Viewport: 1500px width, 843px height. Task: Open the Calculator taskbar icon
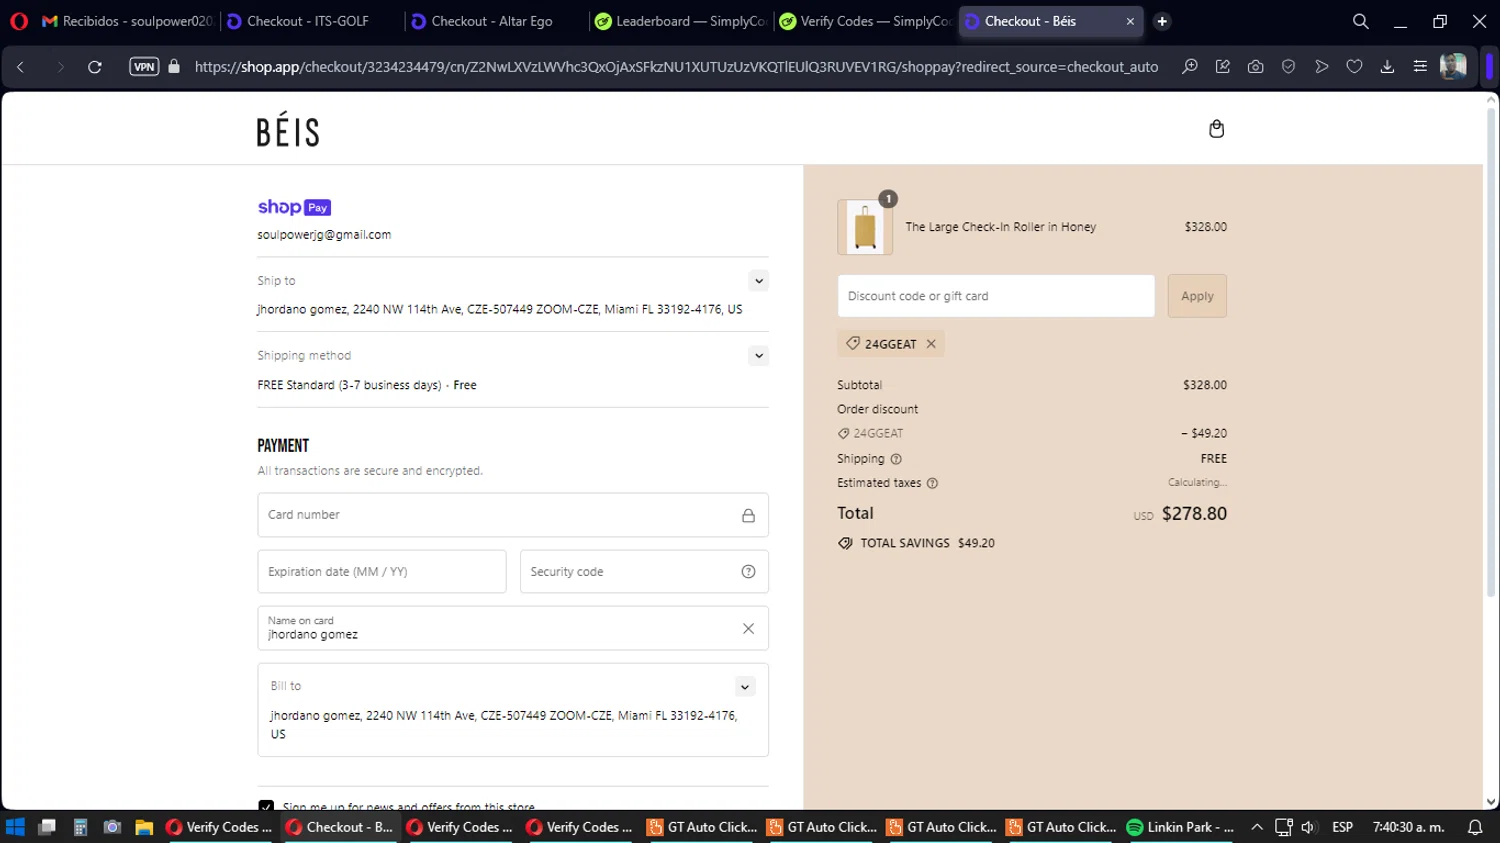pyautogui.click(x=80, y=827)
